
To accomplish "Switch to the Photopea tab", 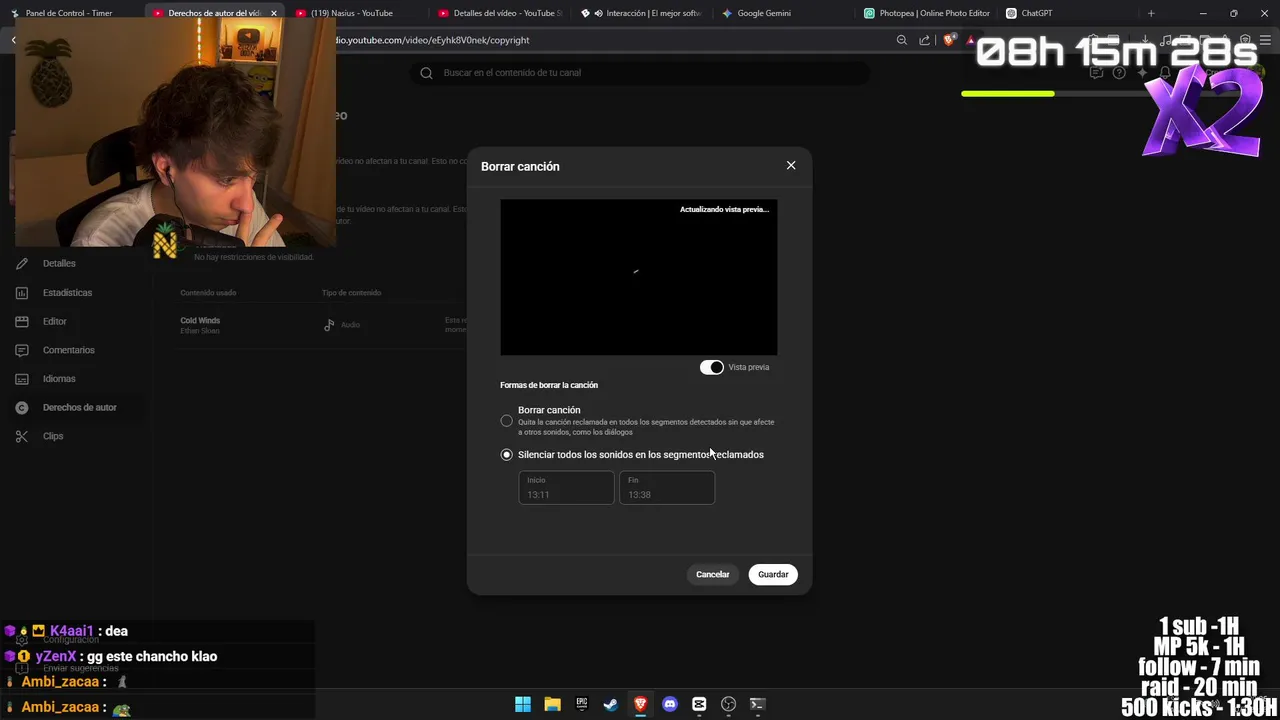I will [926, 13].
